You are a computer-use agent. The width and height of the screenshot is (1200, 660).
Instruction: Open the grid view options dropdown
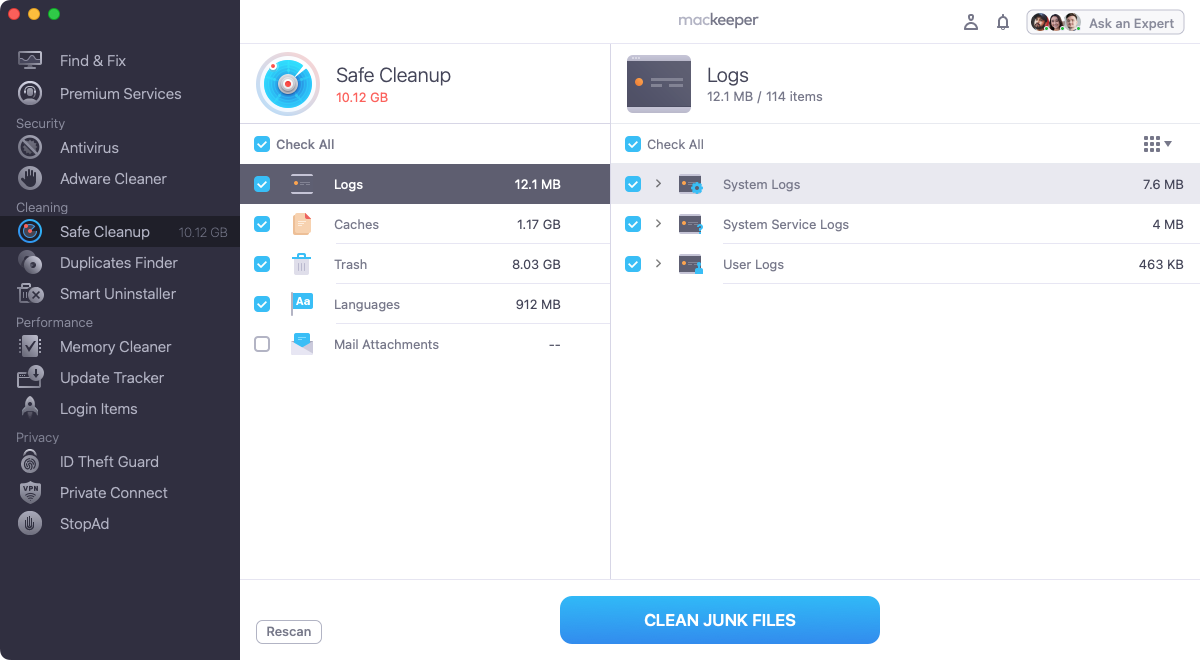(x=1158, y=144)
